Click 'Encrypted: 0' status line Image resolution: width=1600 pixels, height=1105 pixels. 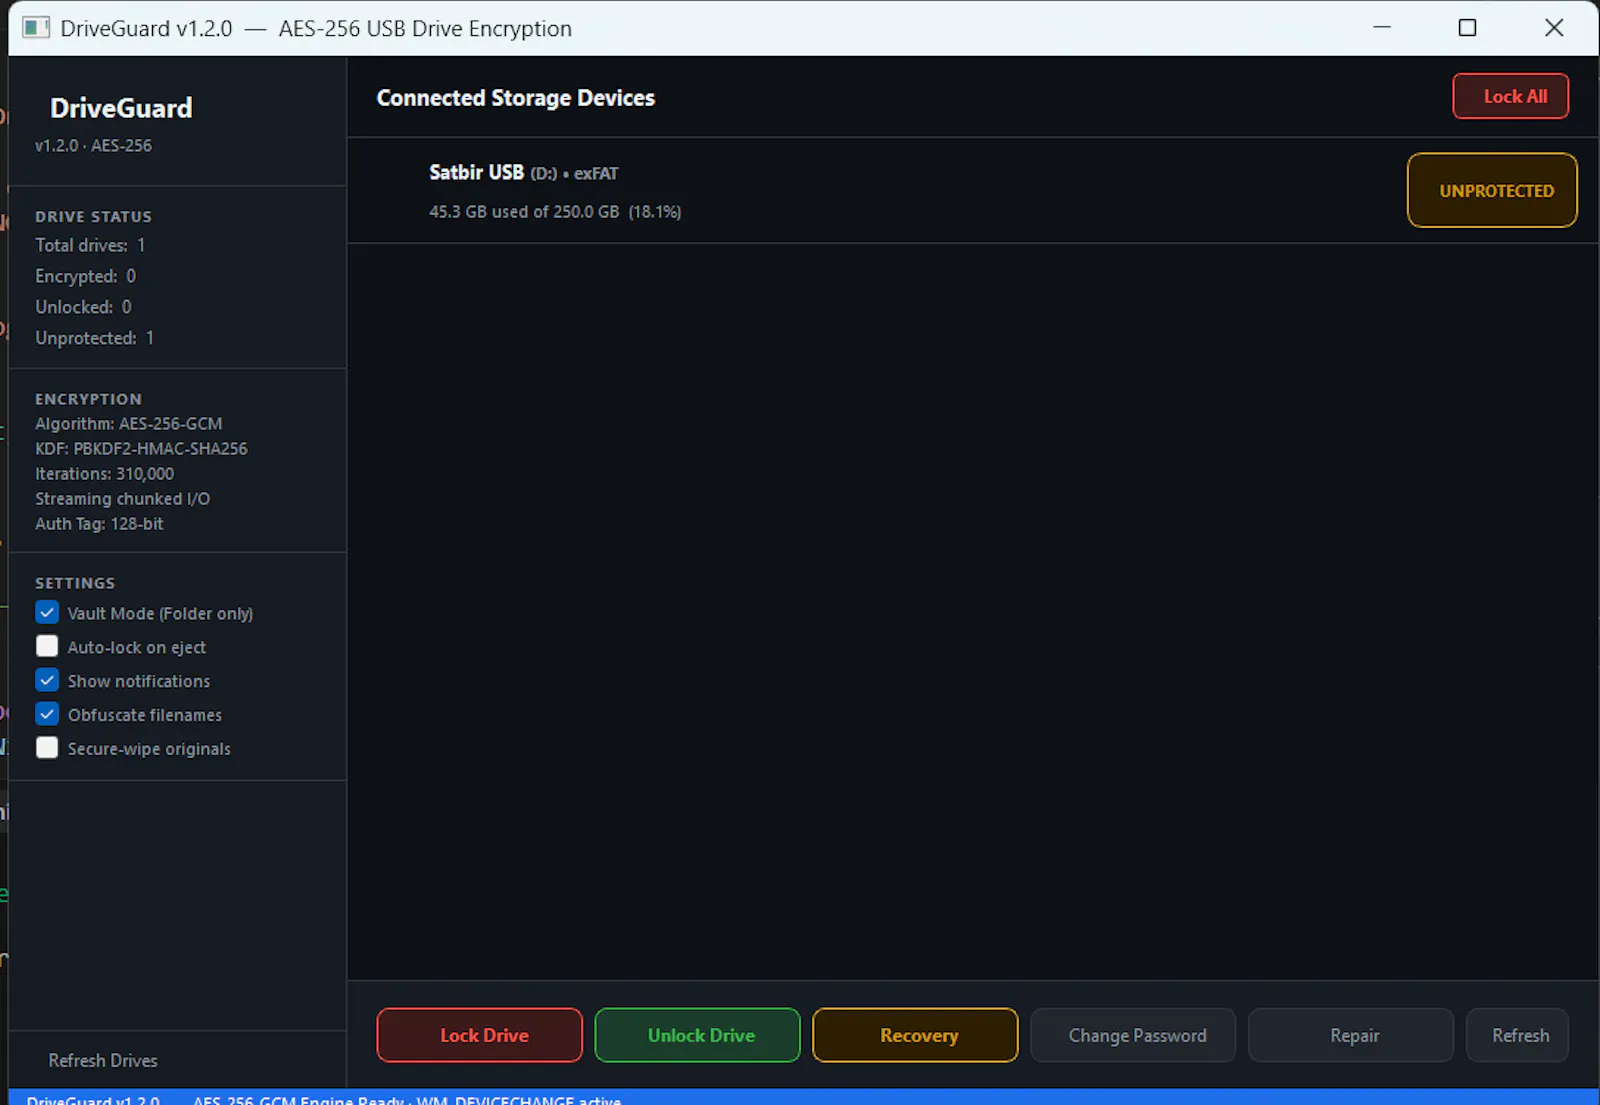pyautogui.click(x=86, y=276)
